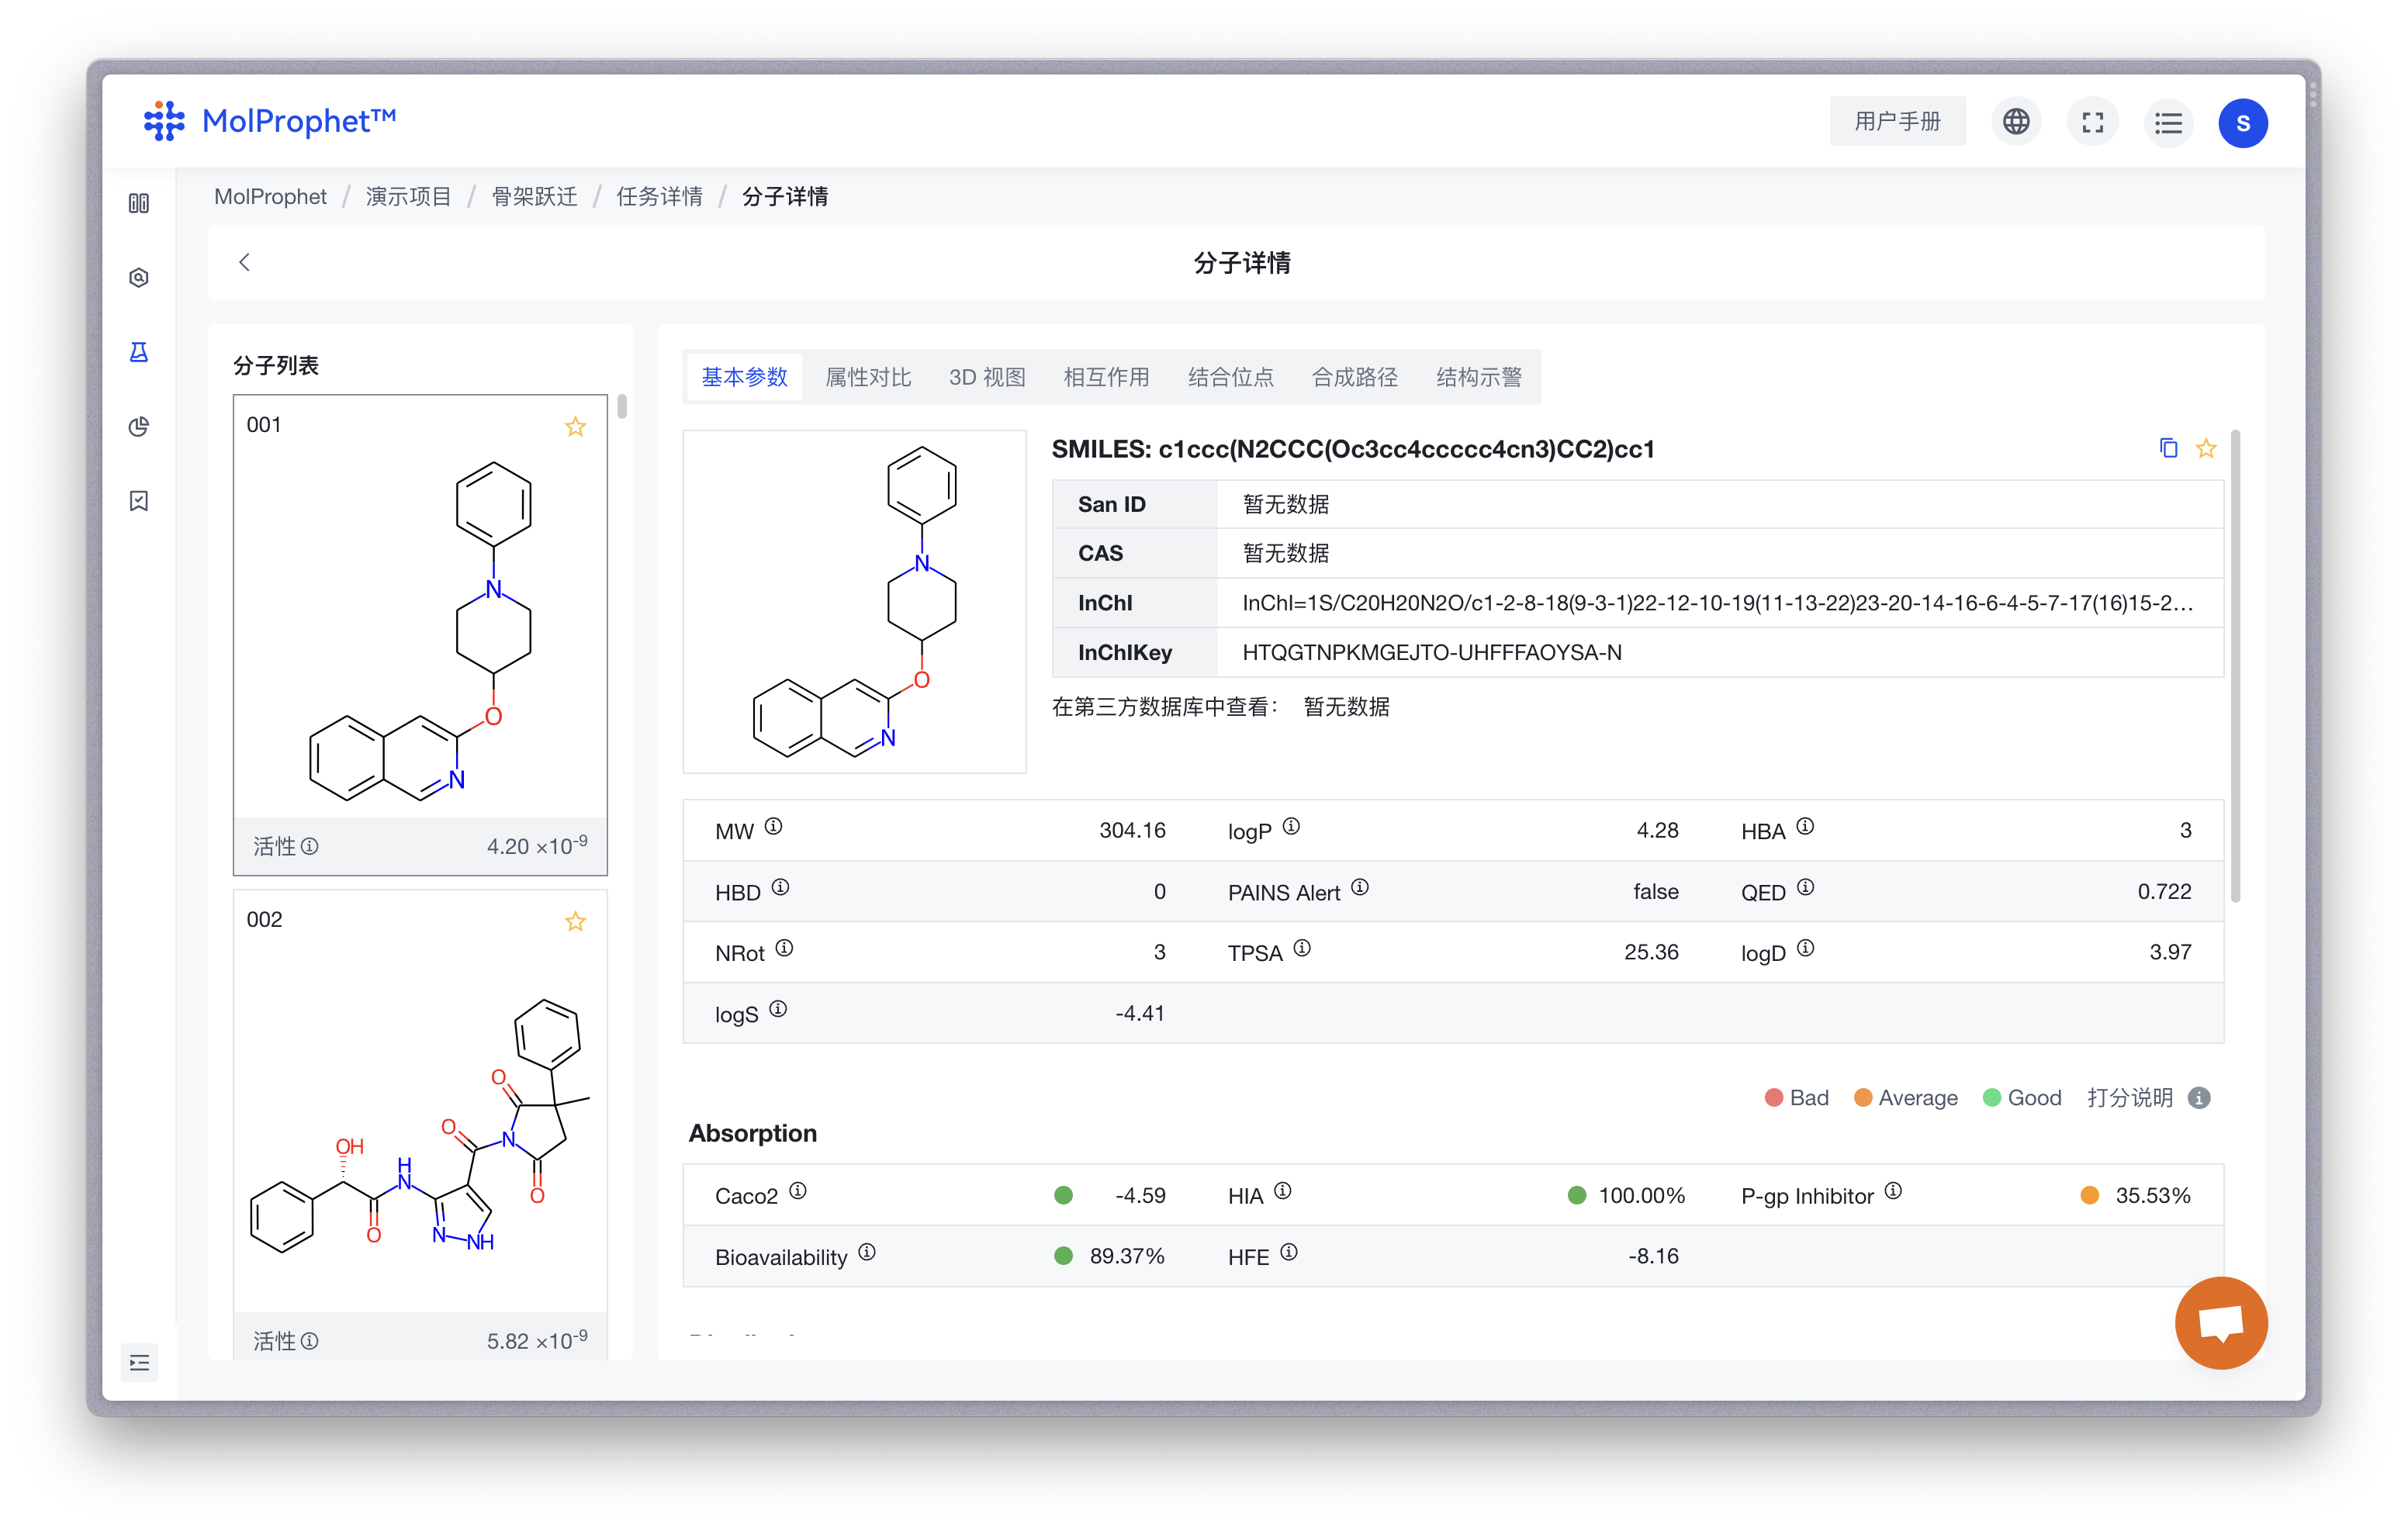Click the MolProphet logo
This screenshot has height=1531, width=2408.
tap(270, 121)
